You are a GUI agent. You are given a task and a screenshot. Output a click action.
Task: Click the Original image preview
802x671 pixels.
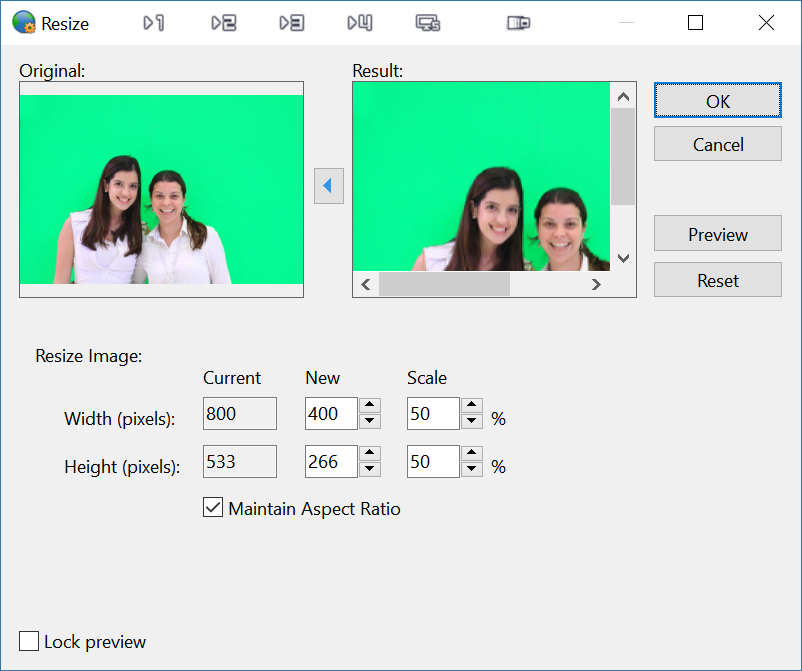tap(162, 189)
